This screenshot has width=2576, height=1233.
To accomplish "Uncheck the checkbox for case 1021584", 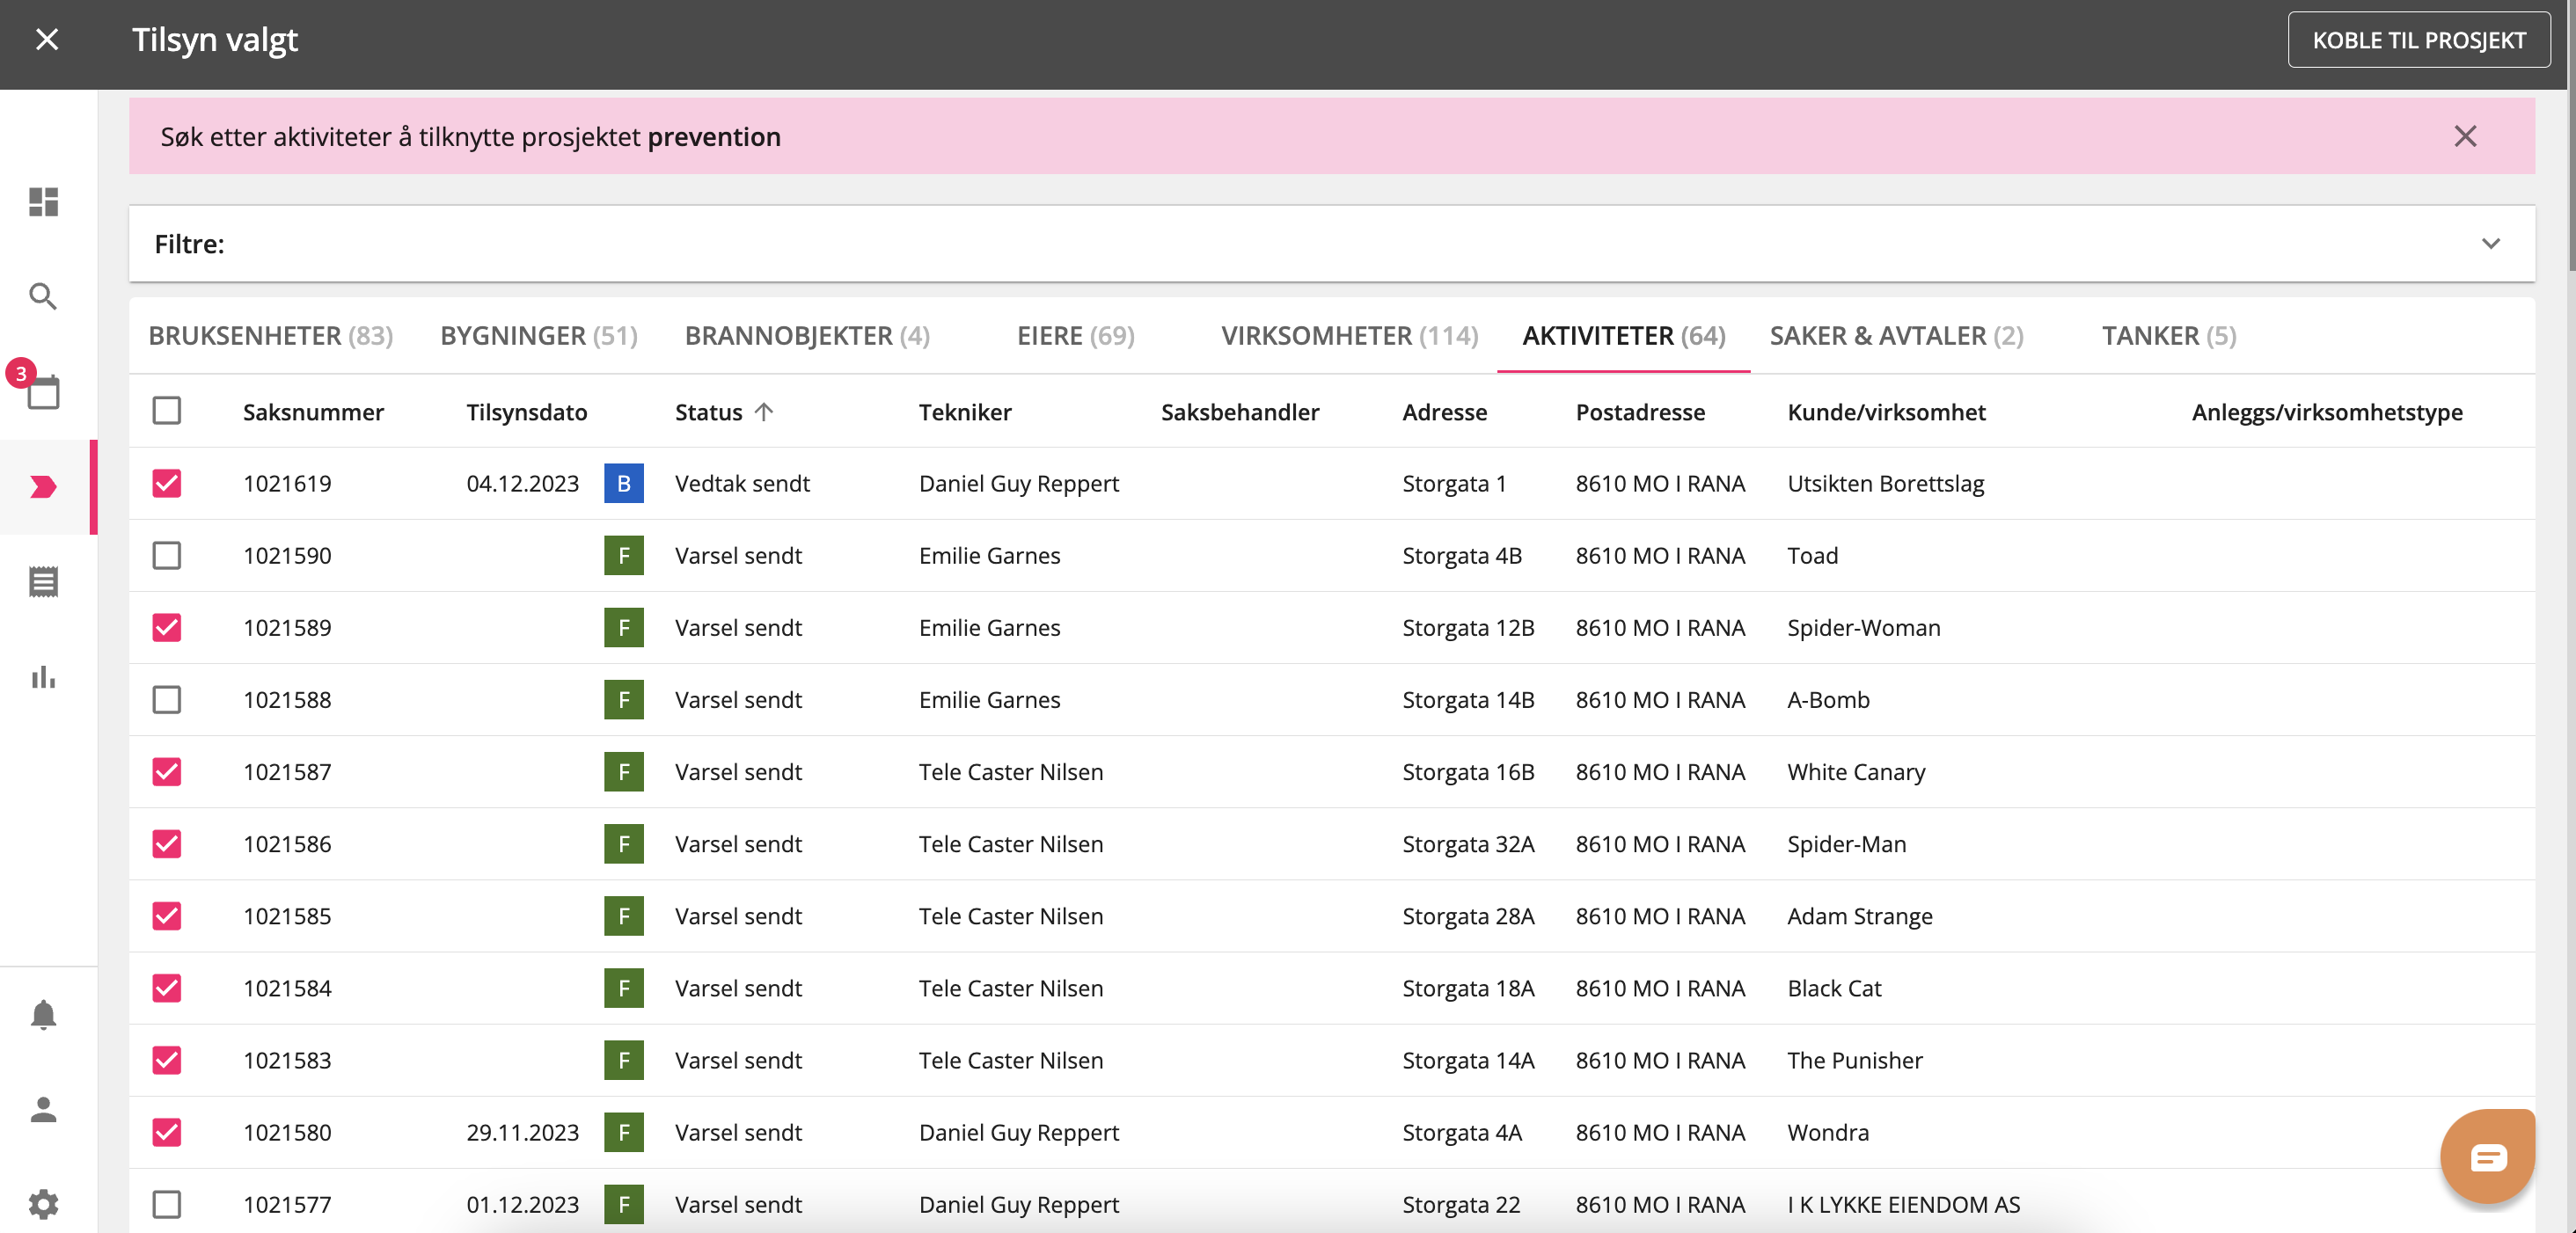I will 167,988.
